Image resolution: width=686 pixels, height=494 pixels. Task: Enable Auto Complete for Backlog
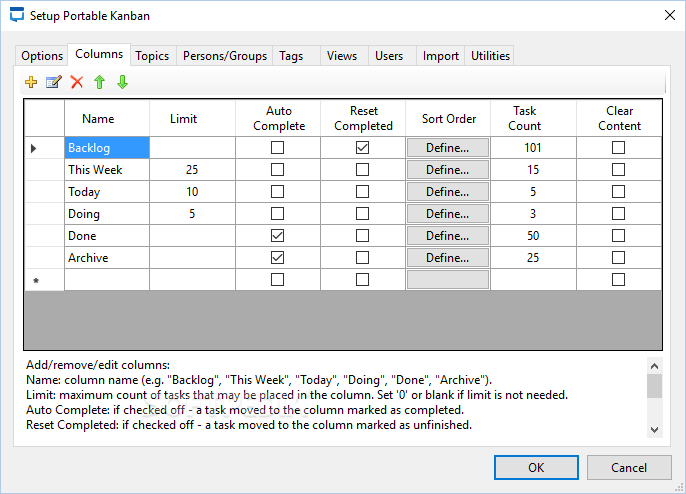pos(277,147)
